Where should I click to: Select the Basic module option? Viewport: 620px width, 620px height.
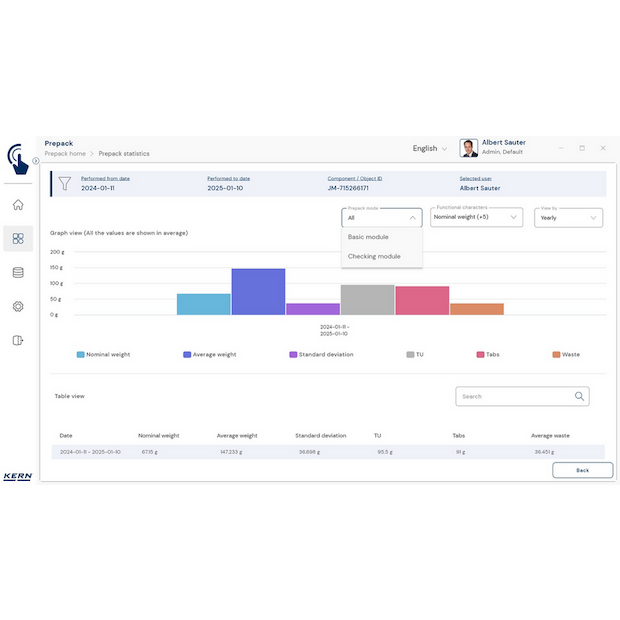pyautogui.click(x=368, y=237)
